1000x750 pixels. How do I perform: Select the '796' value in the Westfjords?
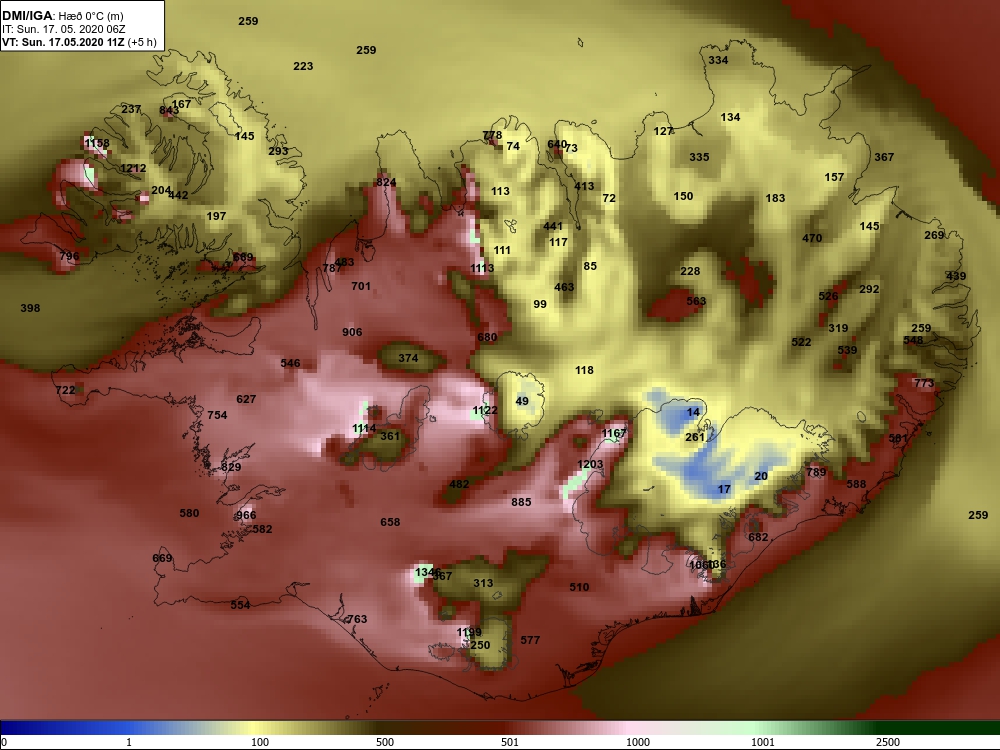[x=69, y=256]
